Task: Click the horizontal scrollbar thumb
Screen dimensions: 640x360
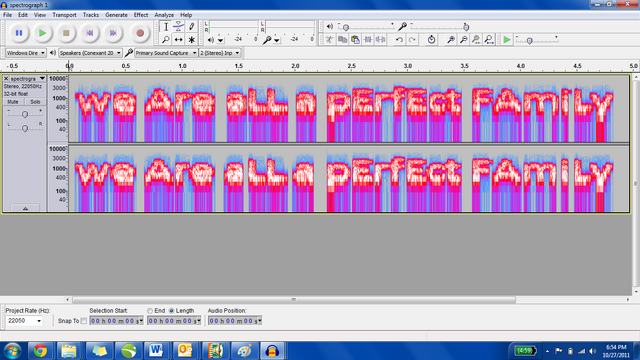Action: (294, 300)
